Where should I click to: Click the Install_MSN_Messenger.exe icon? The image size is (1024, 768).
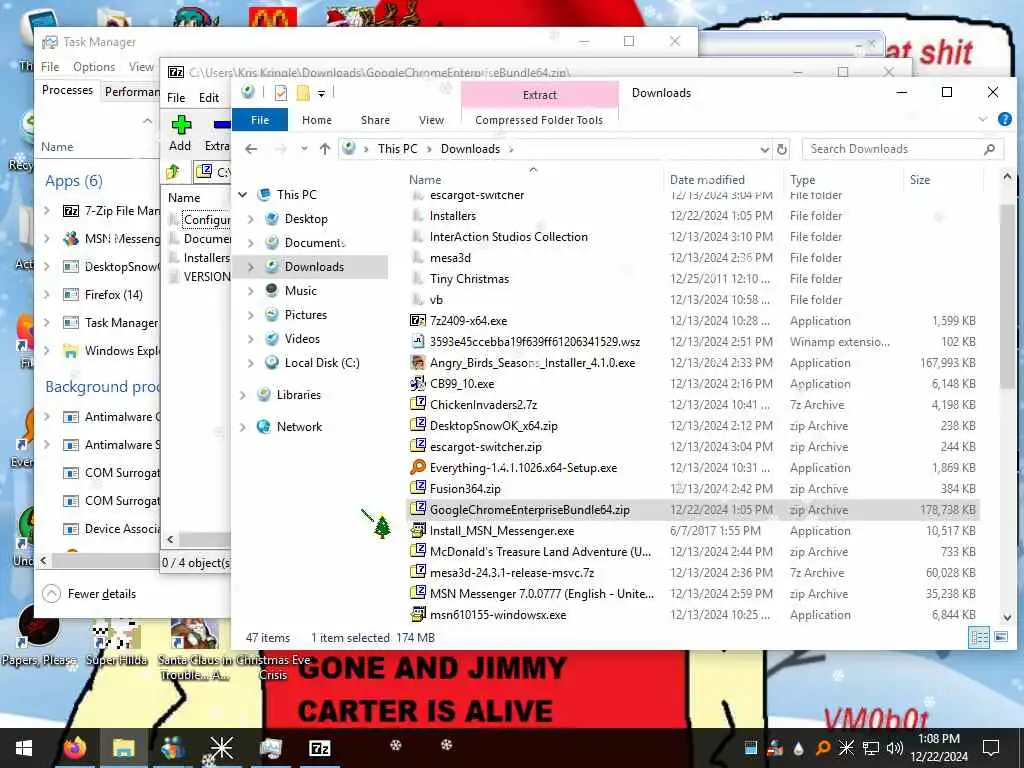click(x=417, y=530)
